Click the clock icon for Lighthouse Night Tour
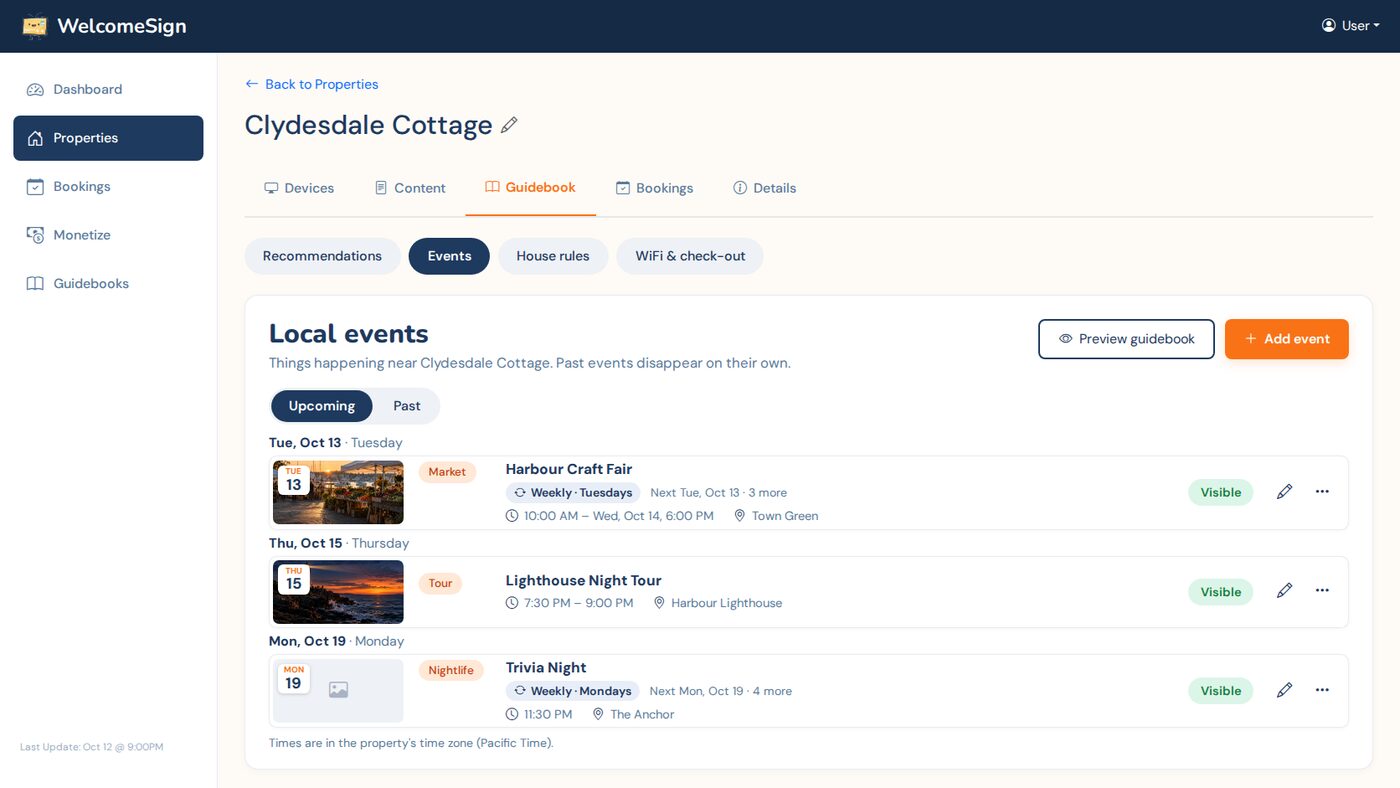 click(512, 603)
